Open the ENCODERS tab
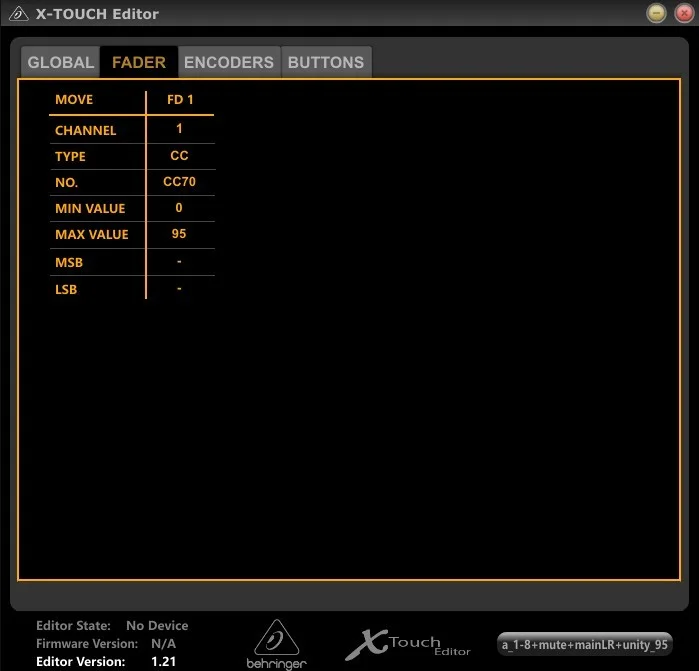The width and height of the screenshot is (699, 671). [229, 62]
